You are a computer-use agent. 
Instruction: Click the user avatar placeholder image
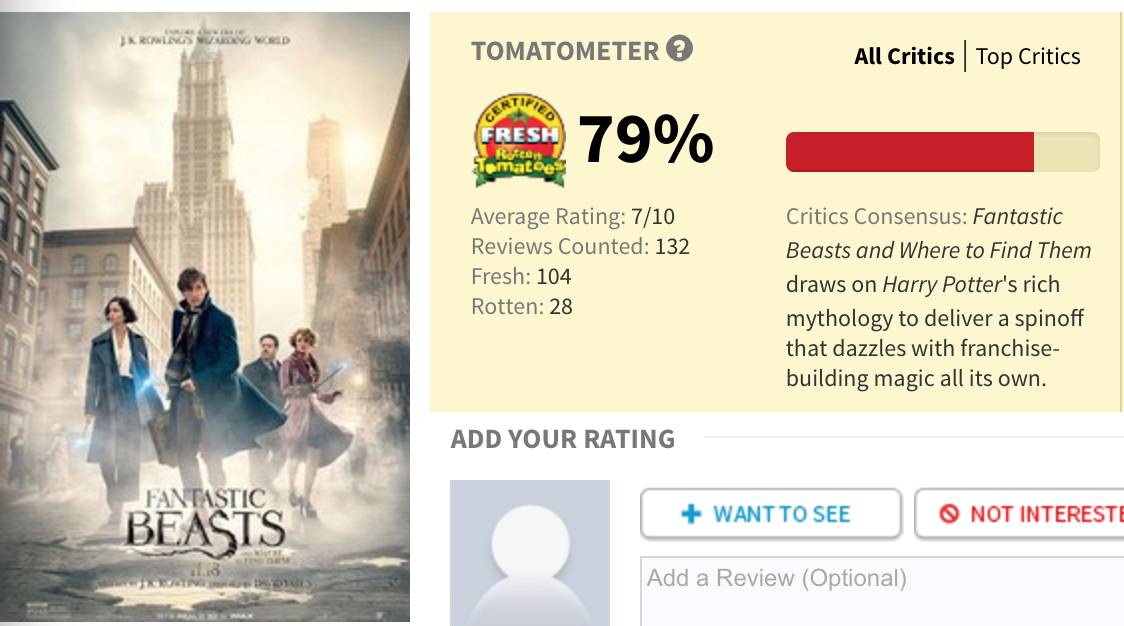(x=529, y=553)
